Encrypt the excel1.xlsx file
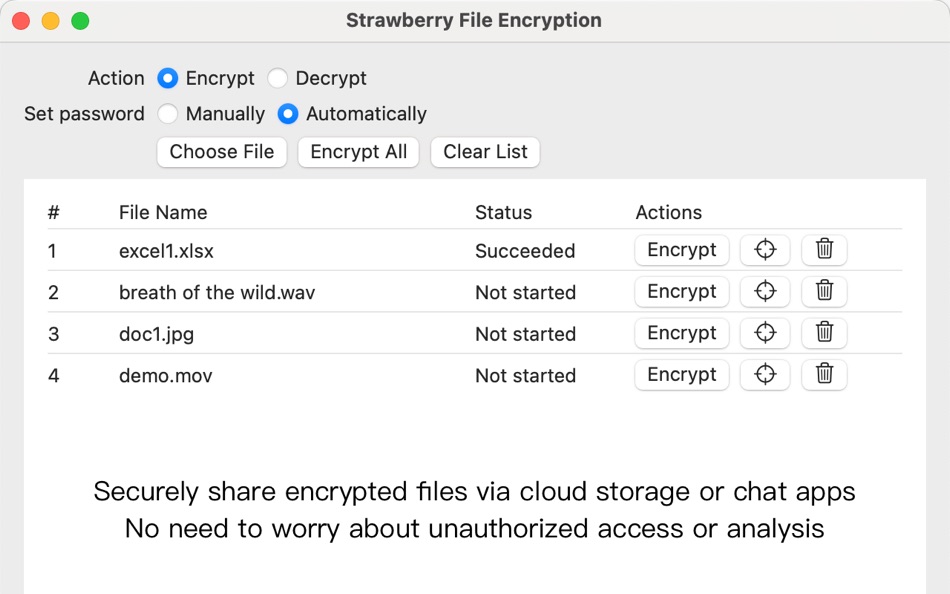This screenshot has width=950, height=594. pos(681,250)
